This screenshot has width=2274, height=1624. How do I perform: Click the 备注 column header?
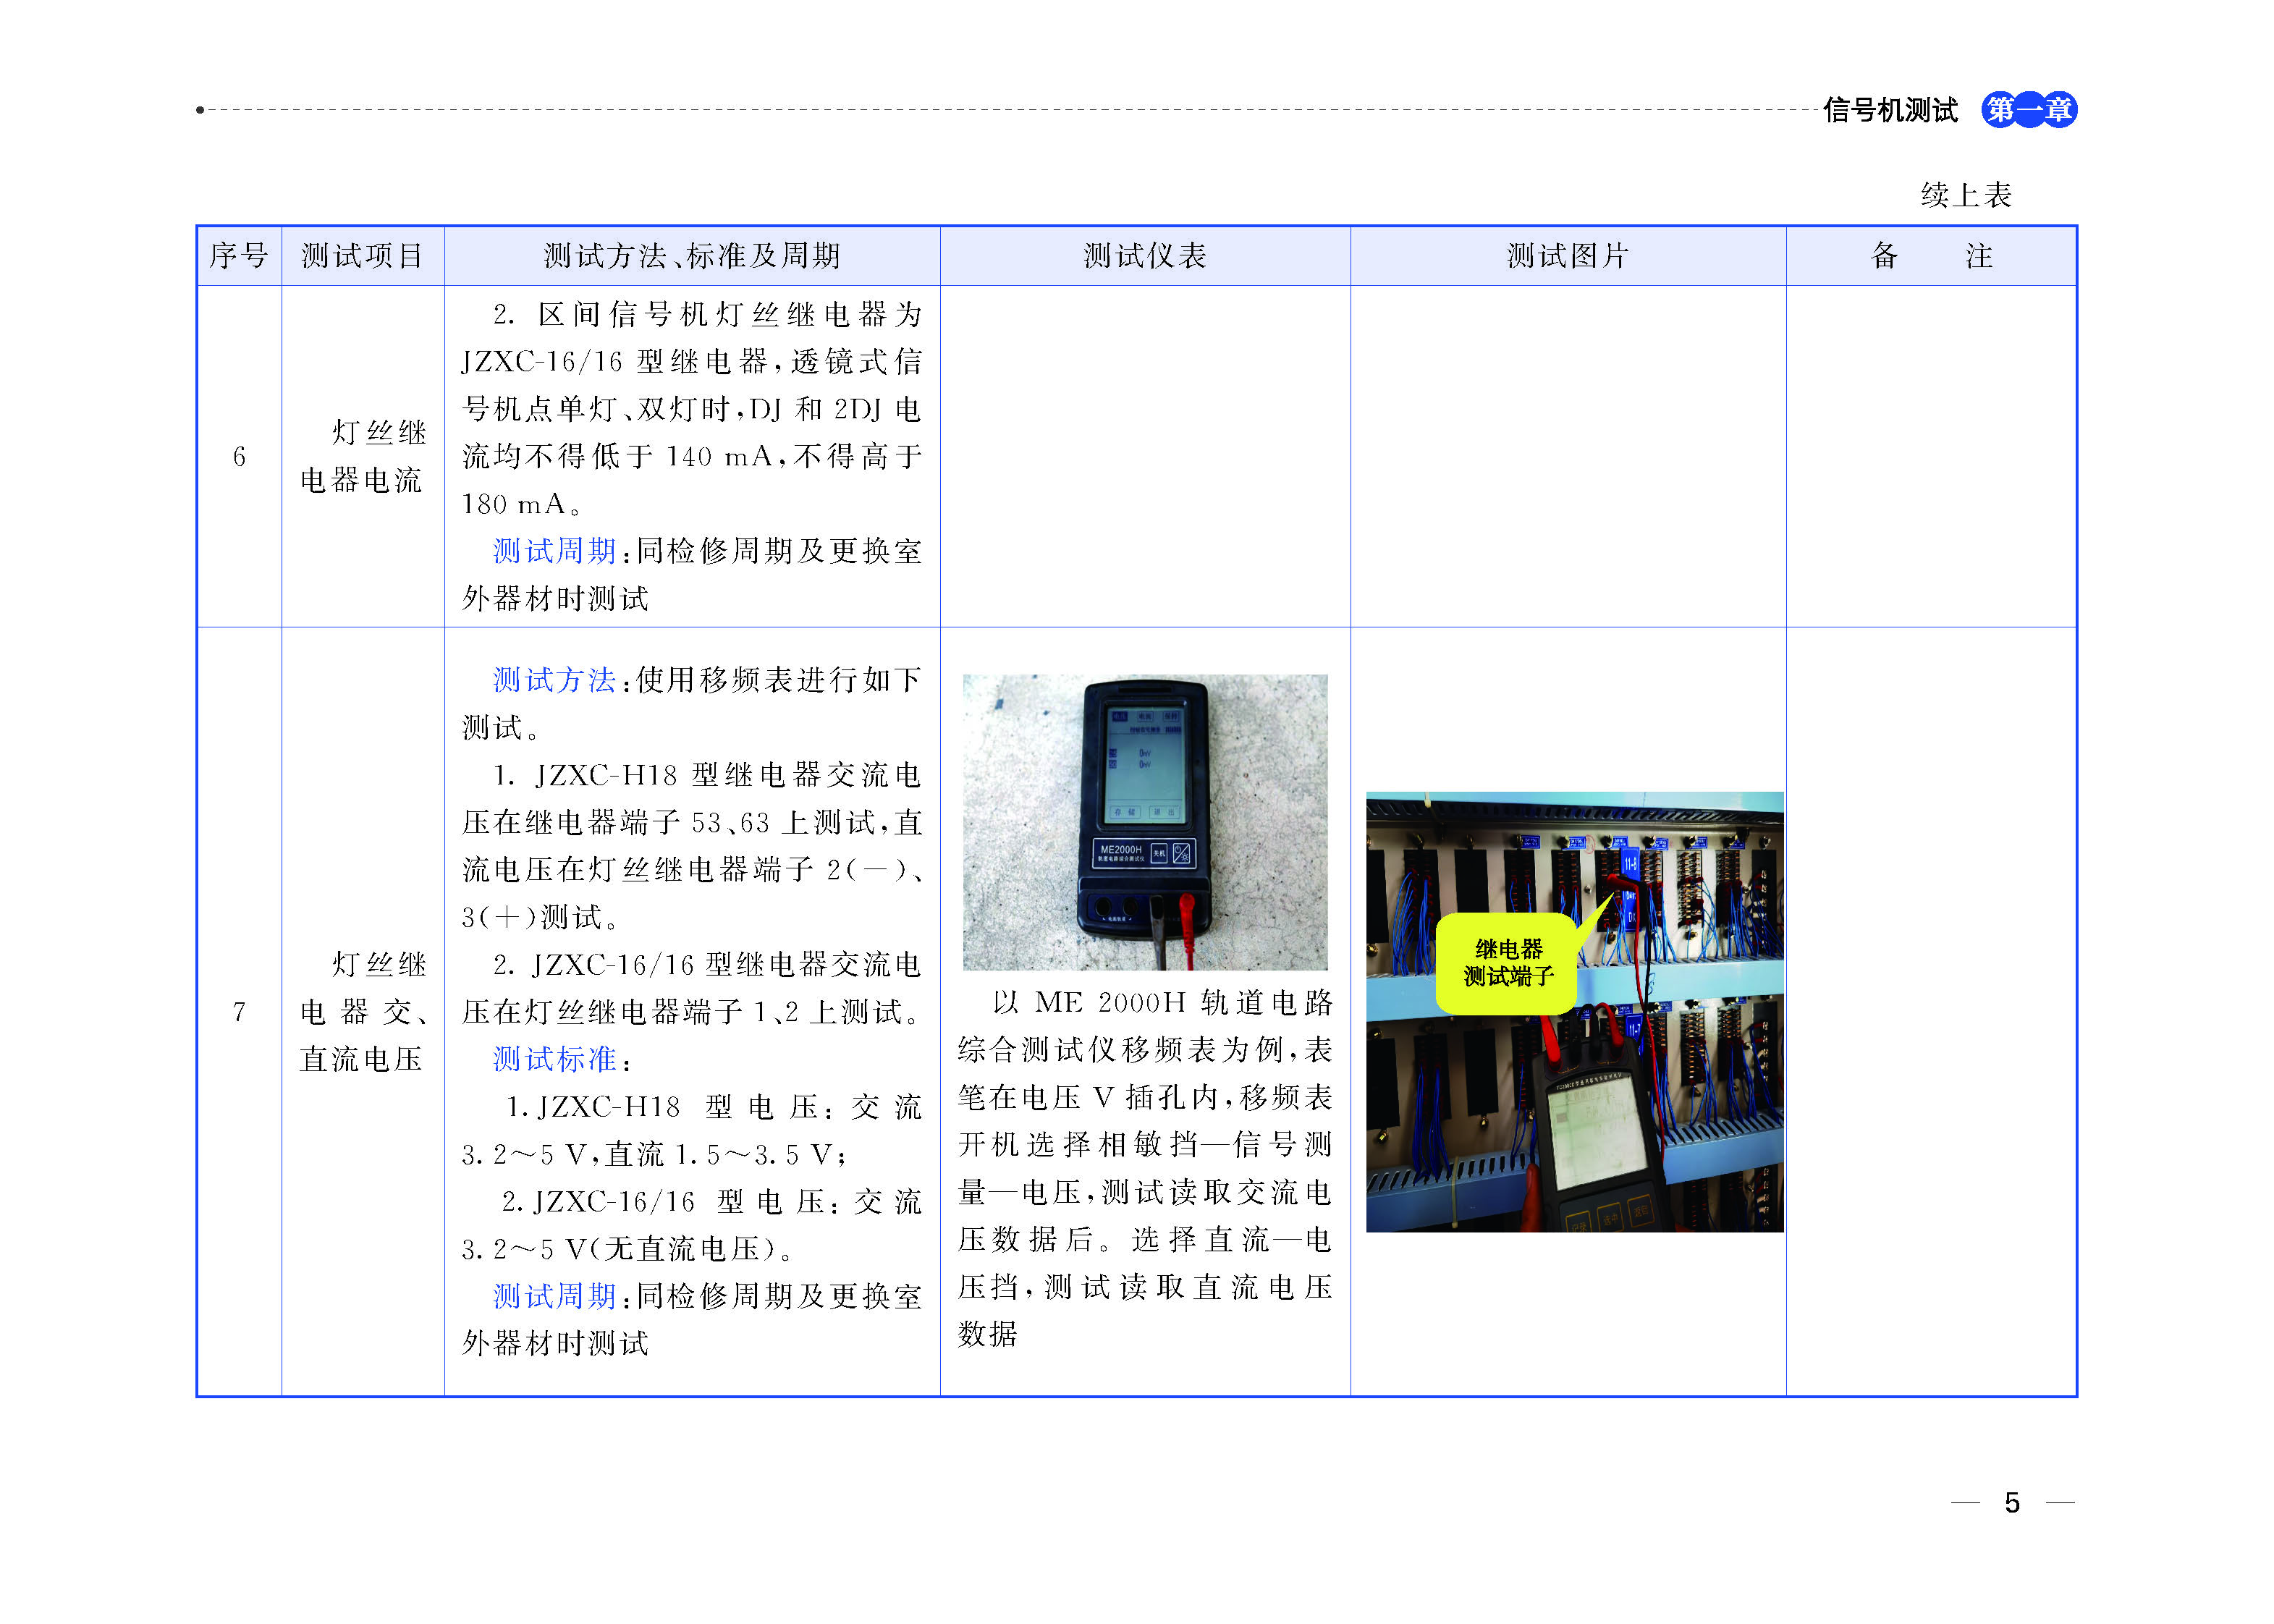click(1930, 256)
